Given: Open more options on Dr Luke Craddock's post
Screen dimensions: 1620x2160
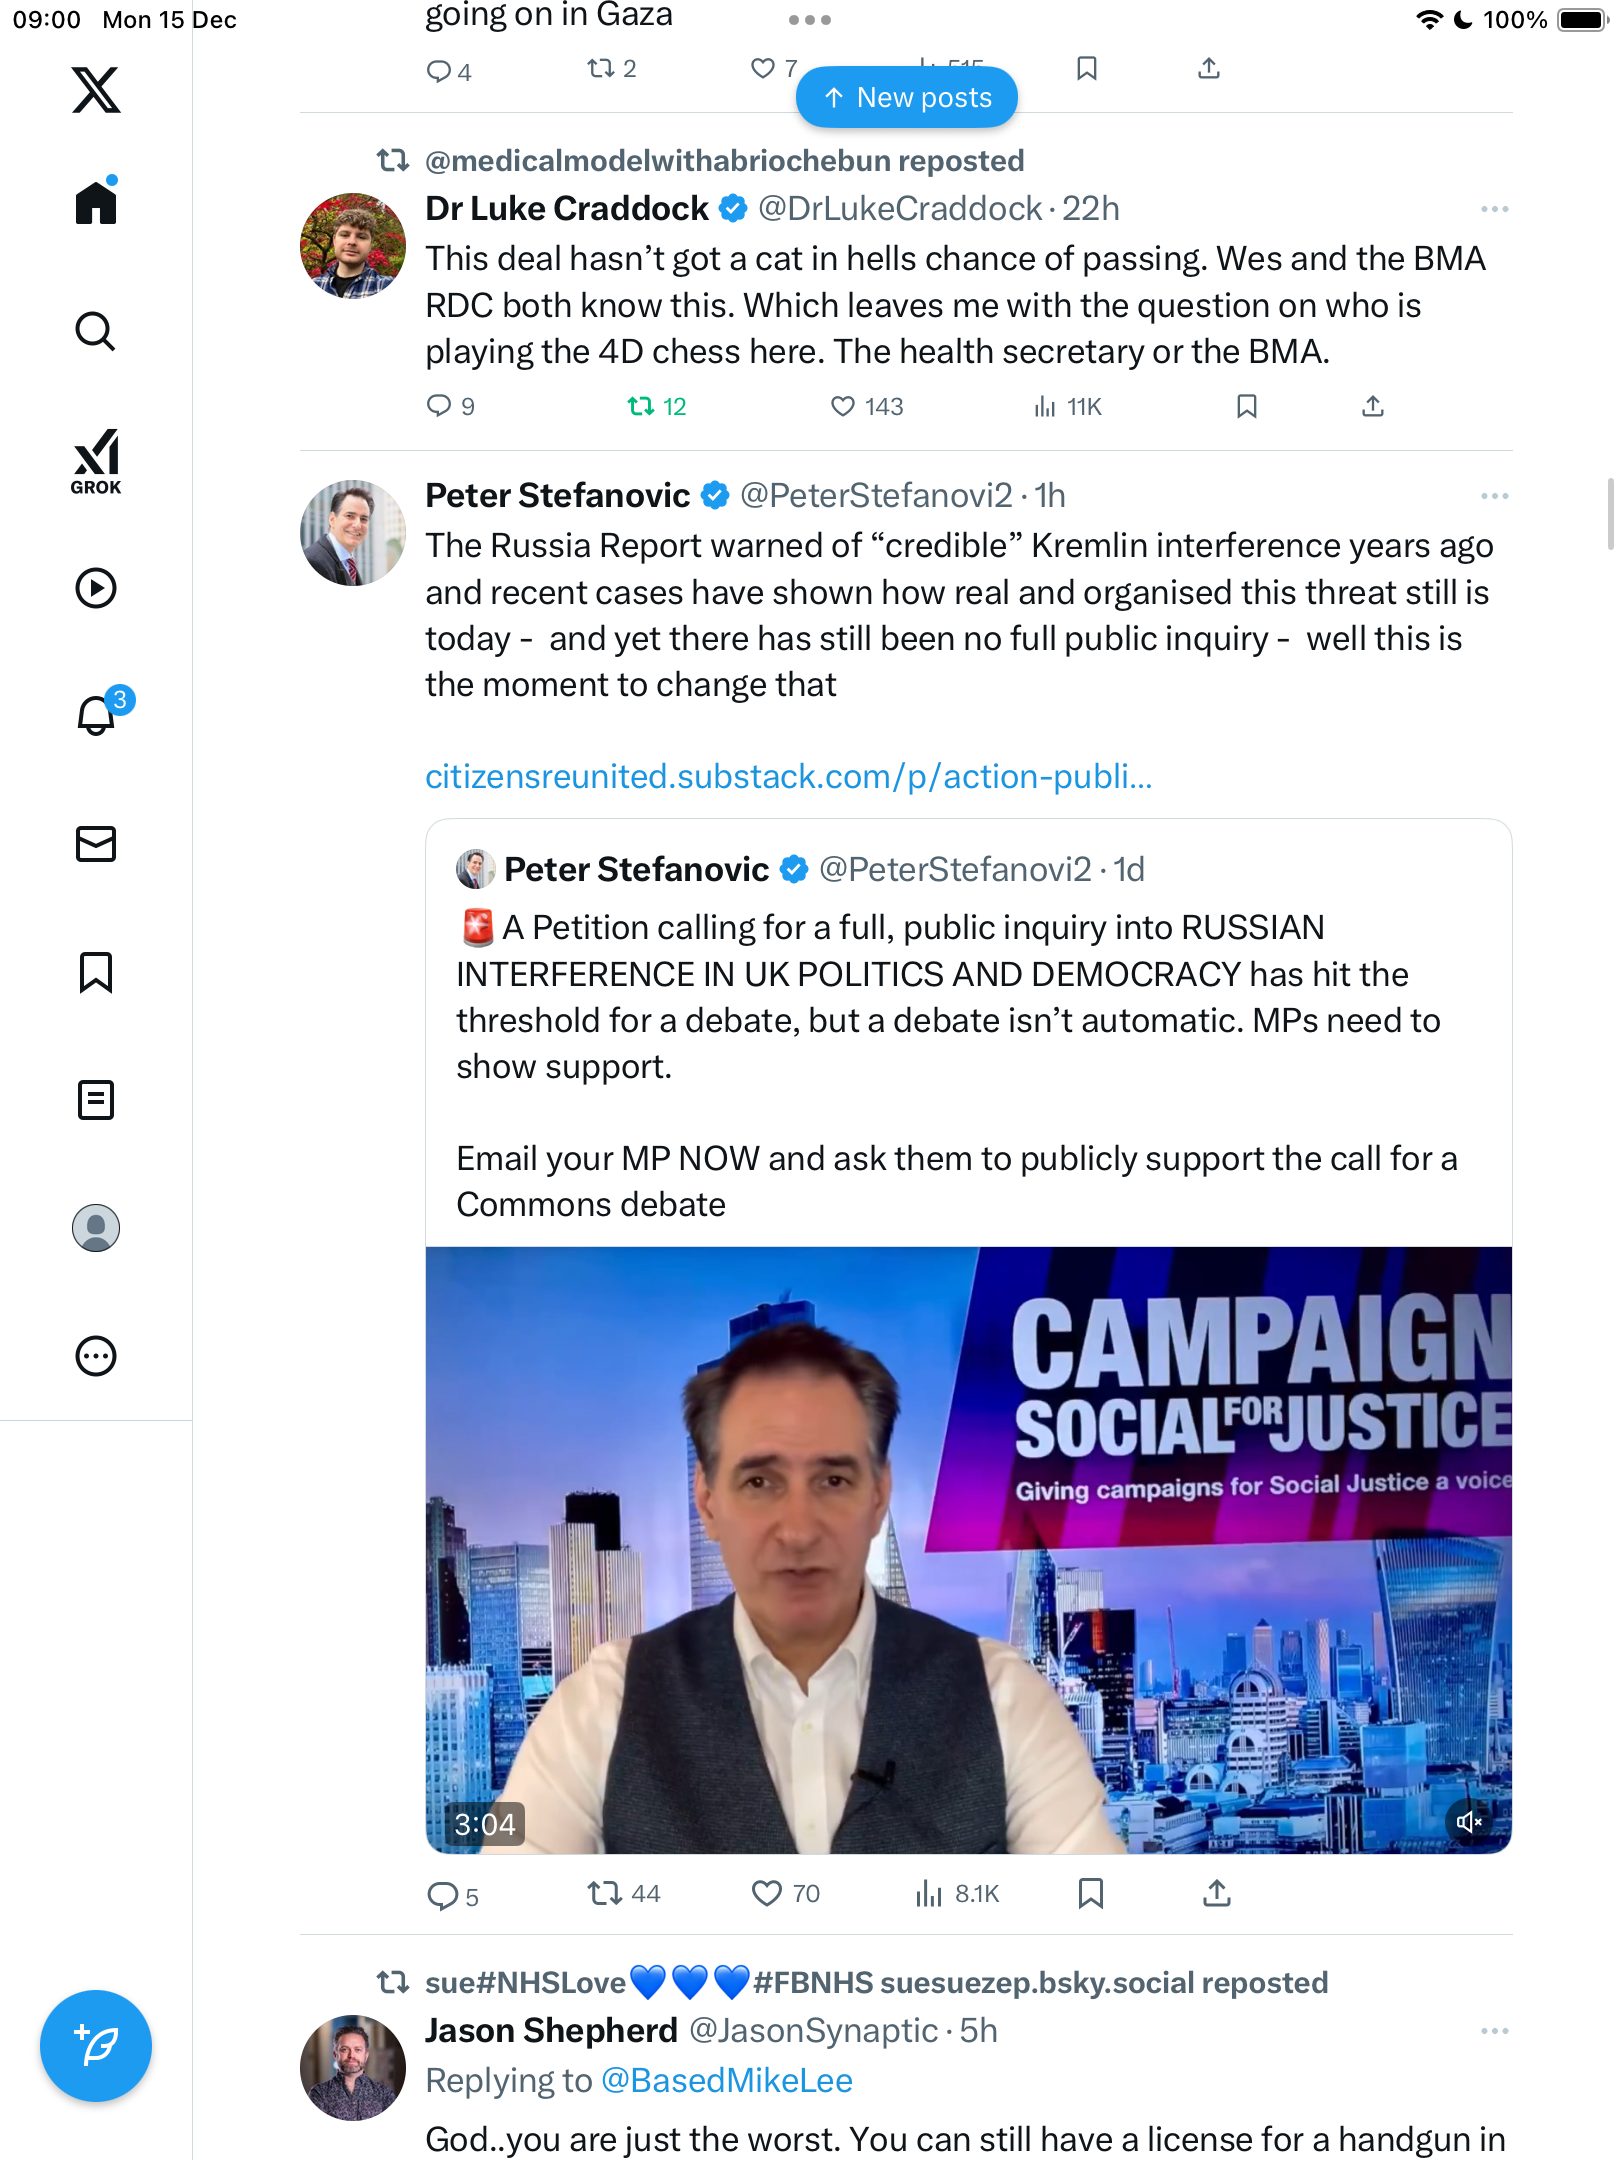Looking at the screenshot, I should point(1494,209).
